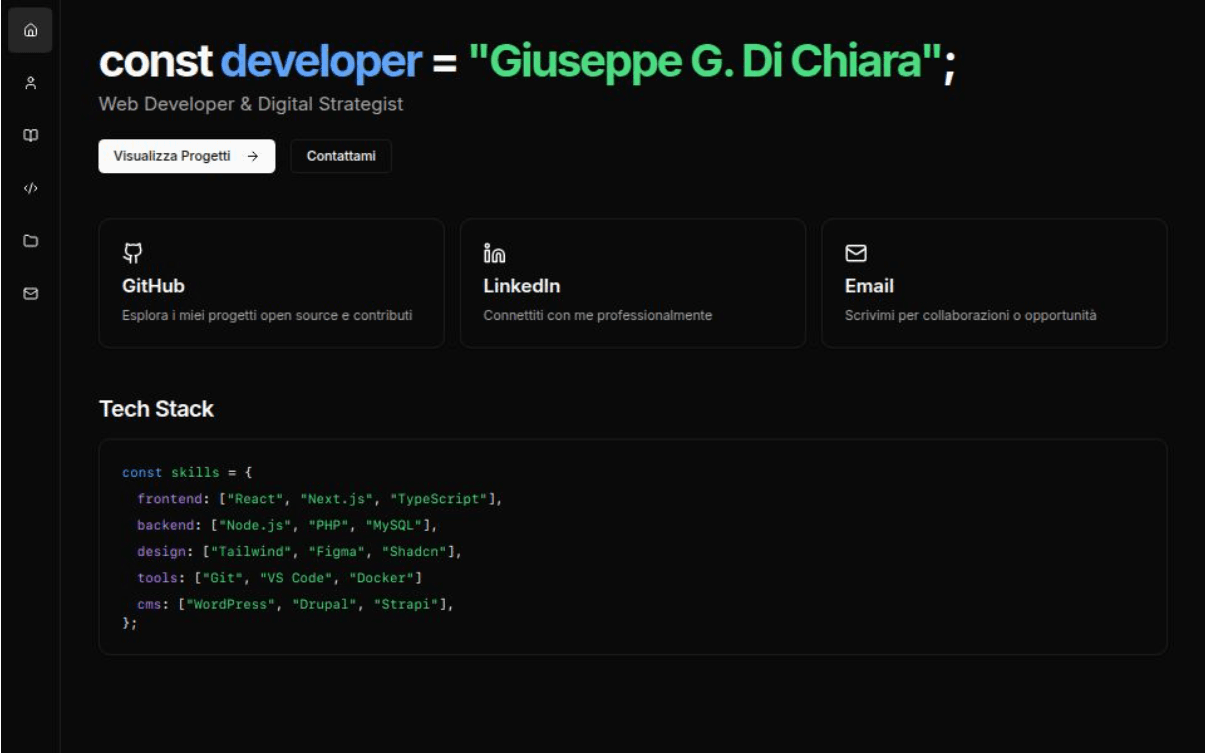Image resolution: width=1206 pixels, height=753 pixels.
Task: Open the LinkedIn card title link
Action: pyautogui.click(x=521, y=286)
